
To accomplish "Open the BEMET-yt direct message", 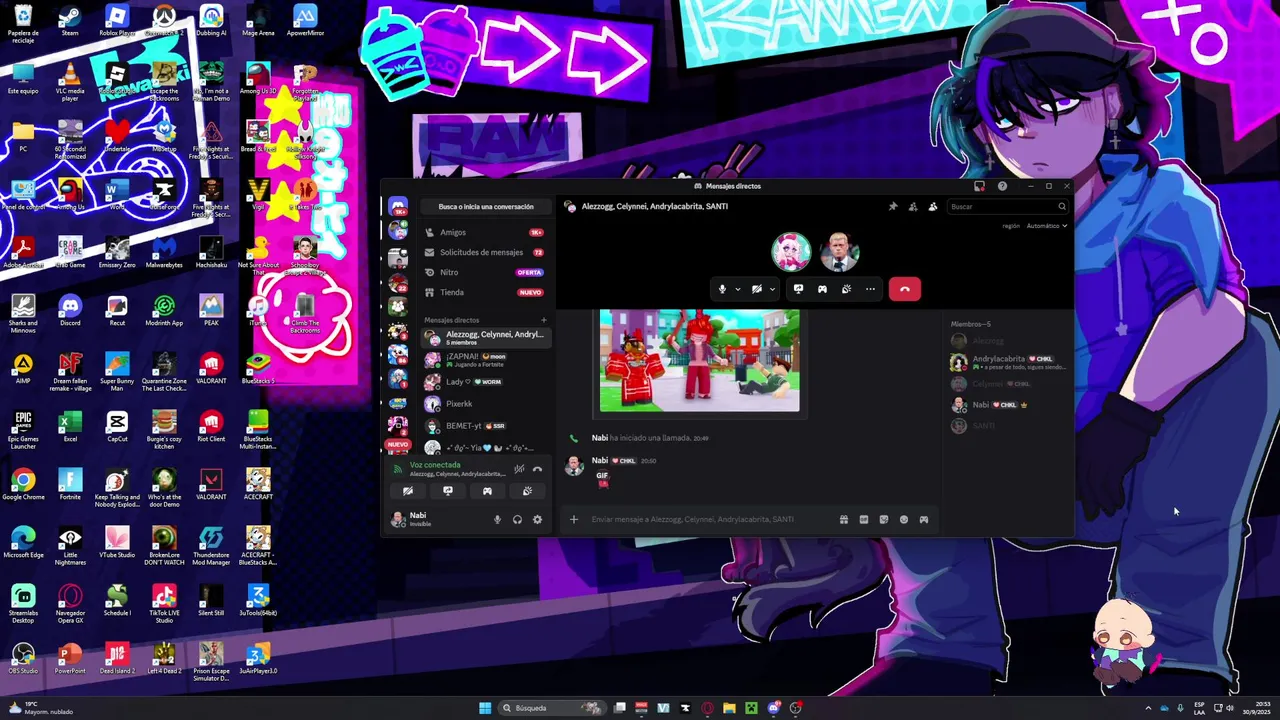I will (x=485, y=426).
